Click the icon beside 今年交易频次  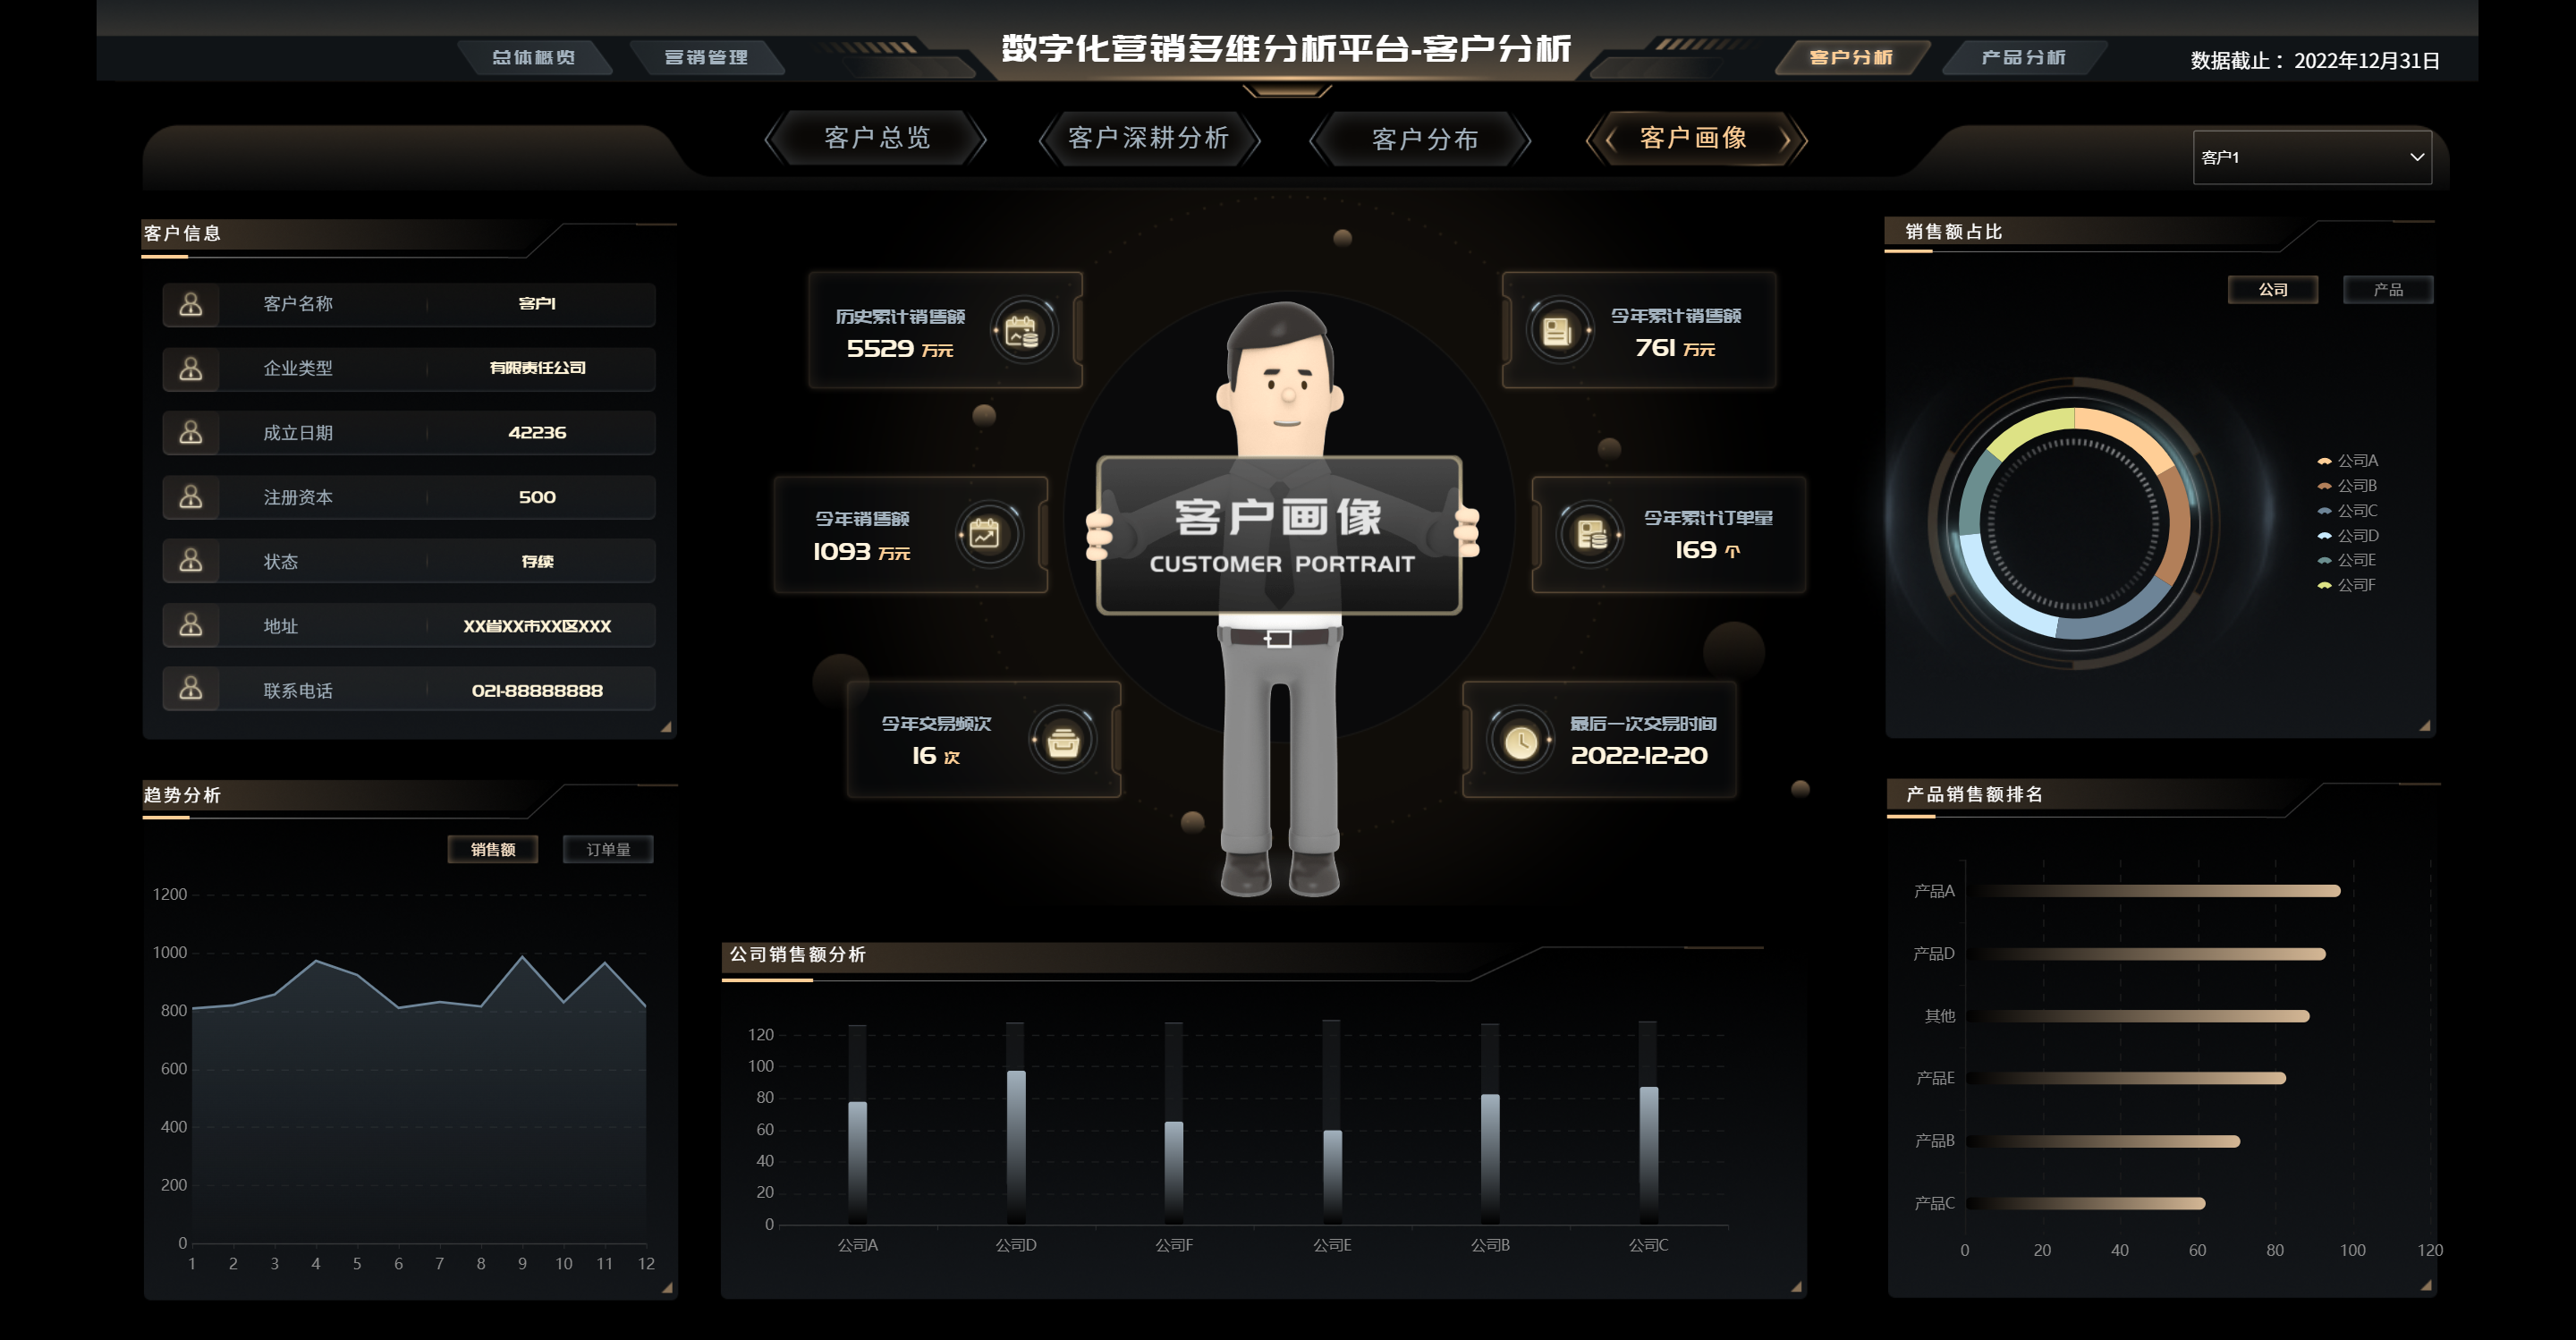click(x=1062, y=741)
